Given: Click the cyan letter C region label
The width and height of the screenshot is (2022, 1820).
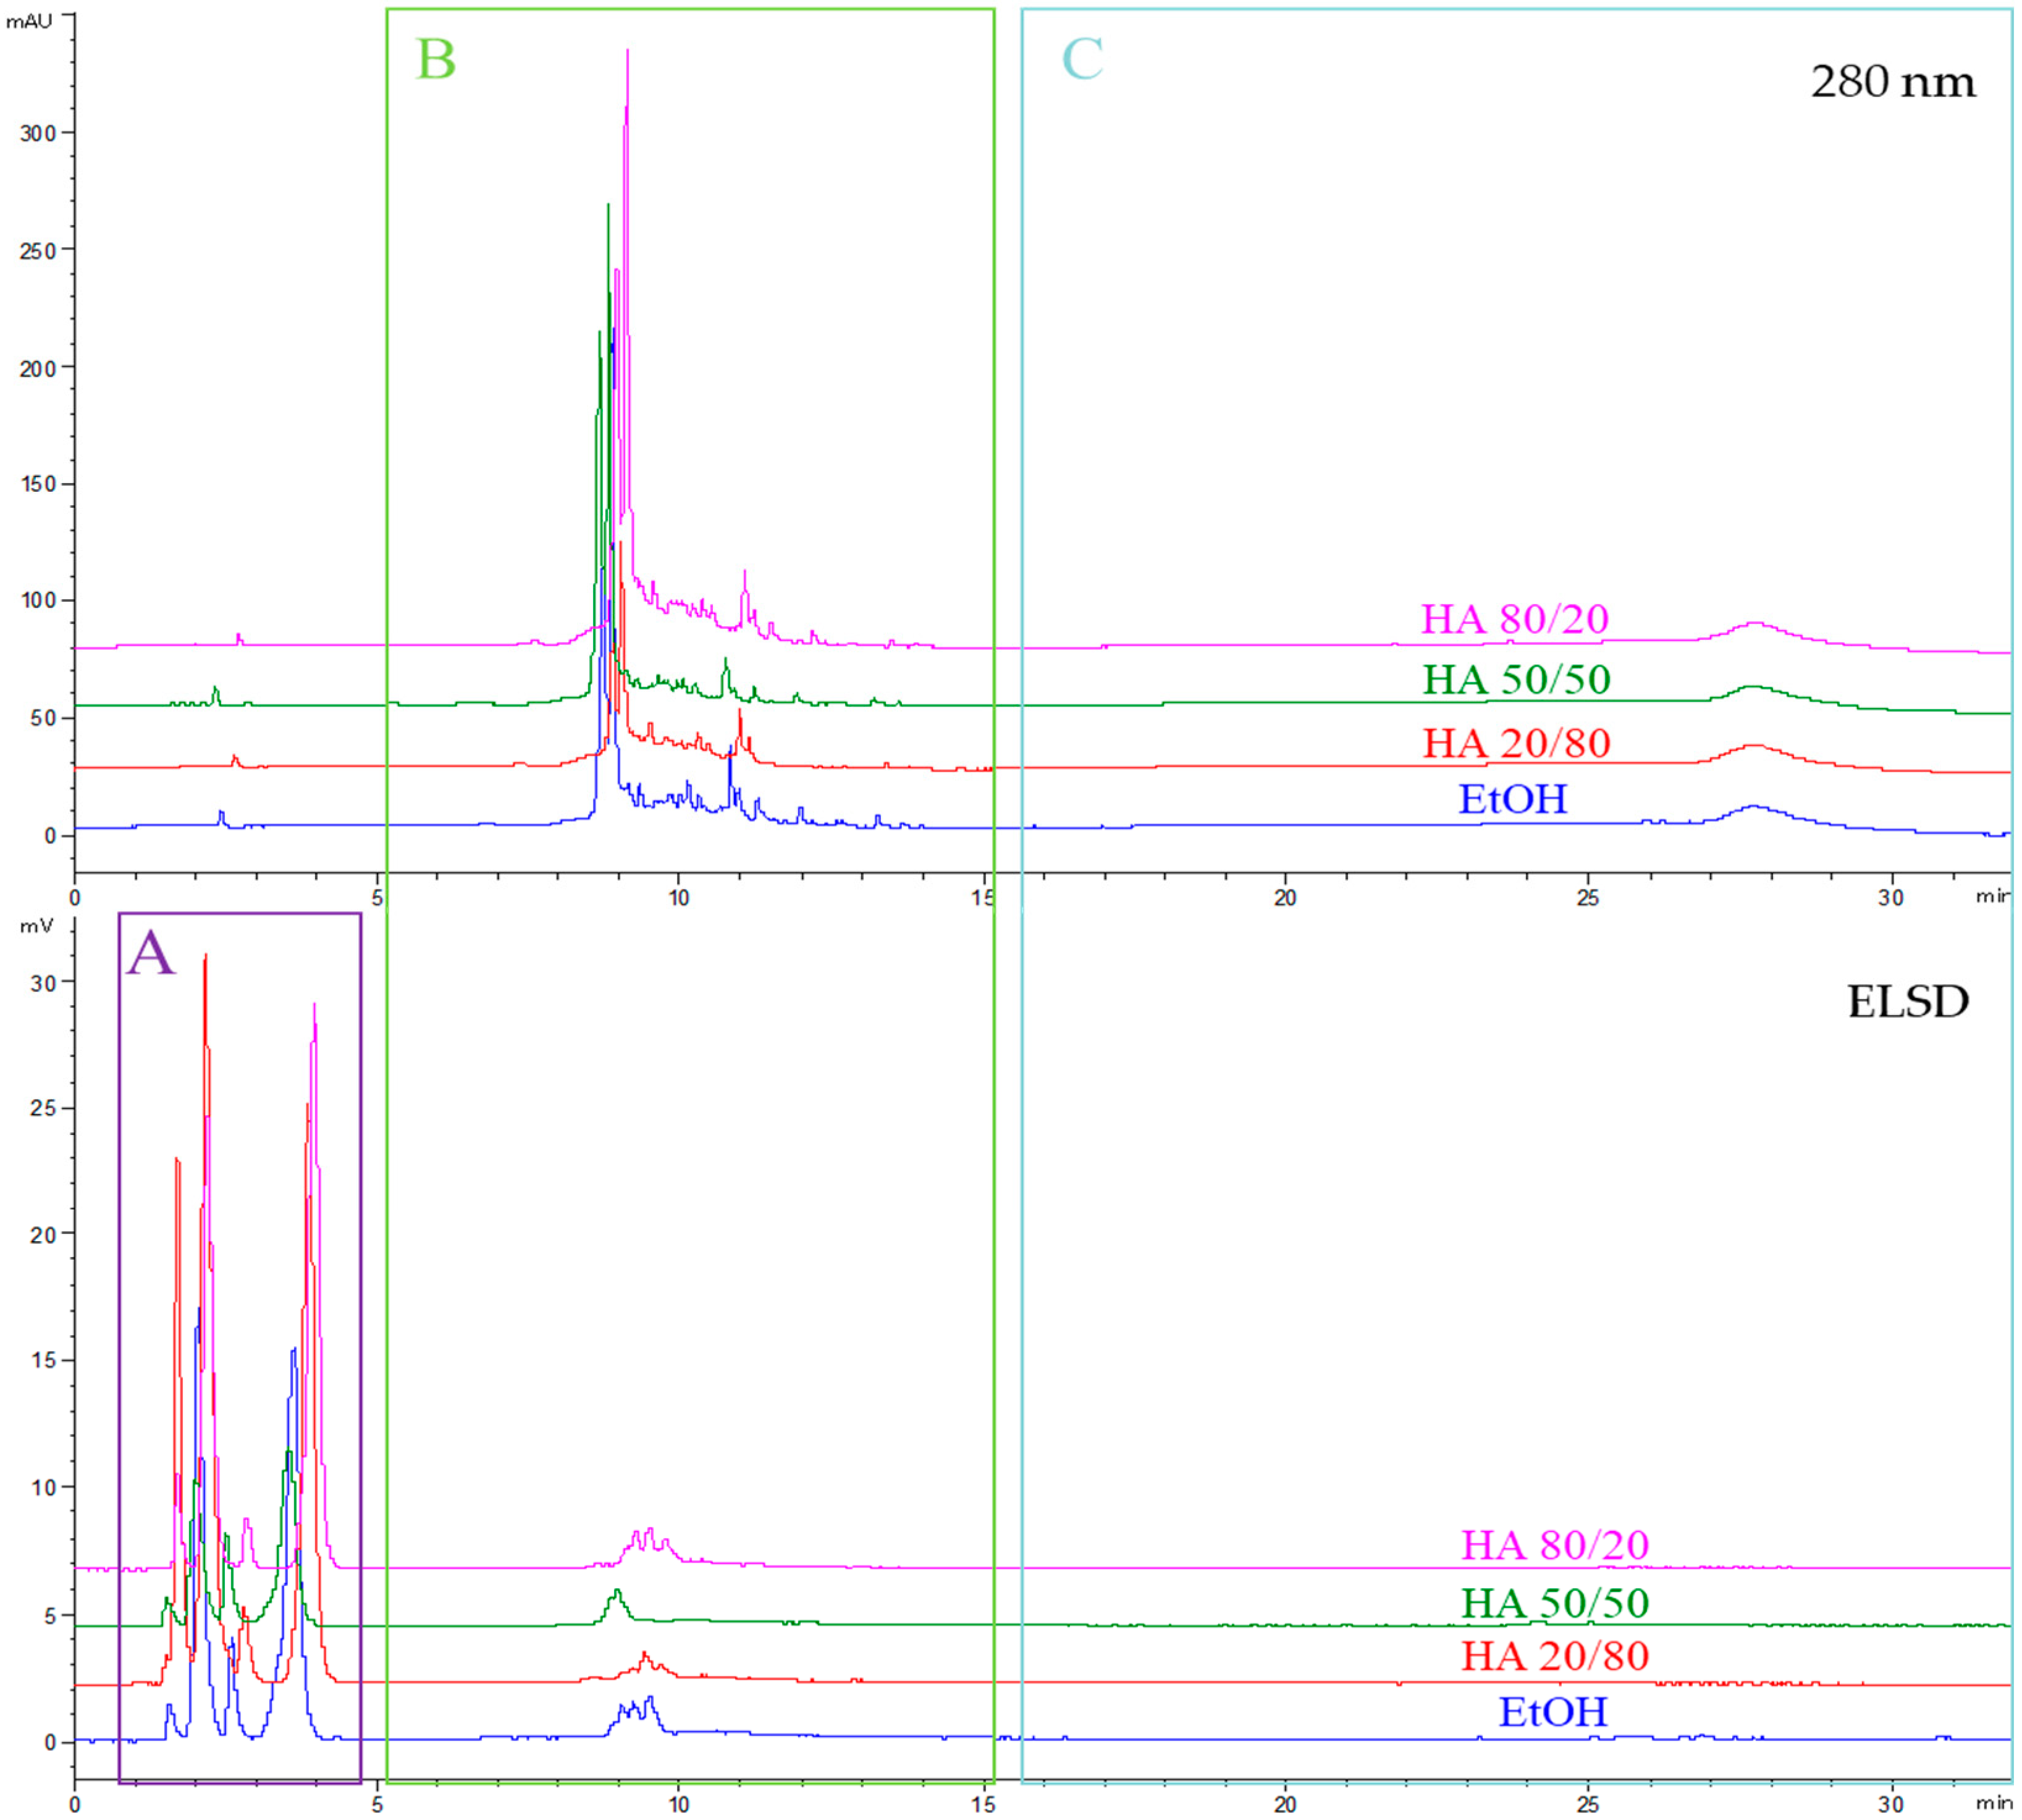Looking at the screenshot, I should coord(1082,60).
